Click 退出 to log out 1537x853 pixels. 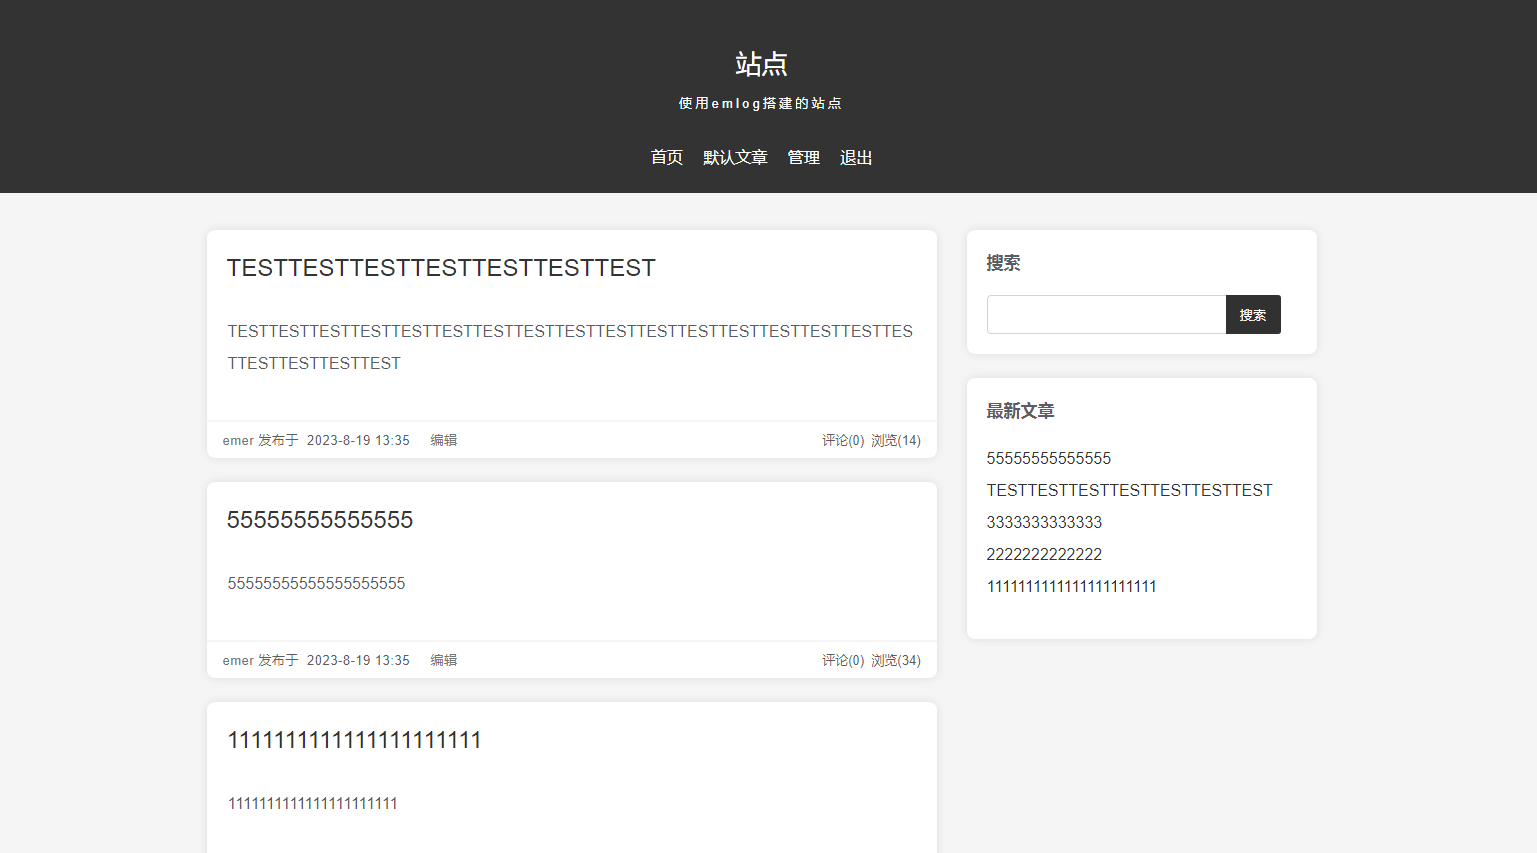pyautogui.click(x=856, y=157)
